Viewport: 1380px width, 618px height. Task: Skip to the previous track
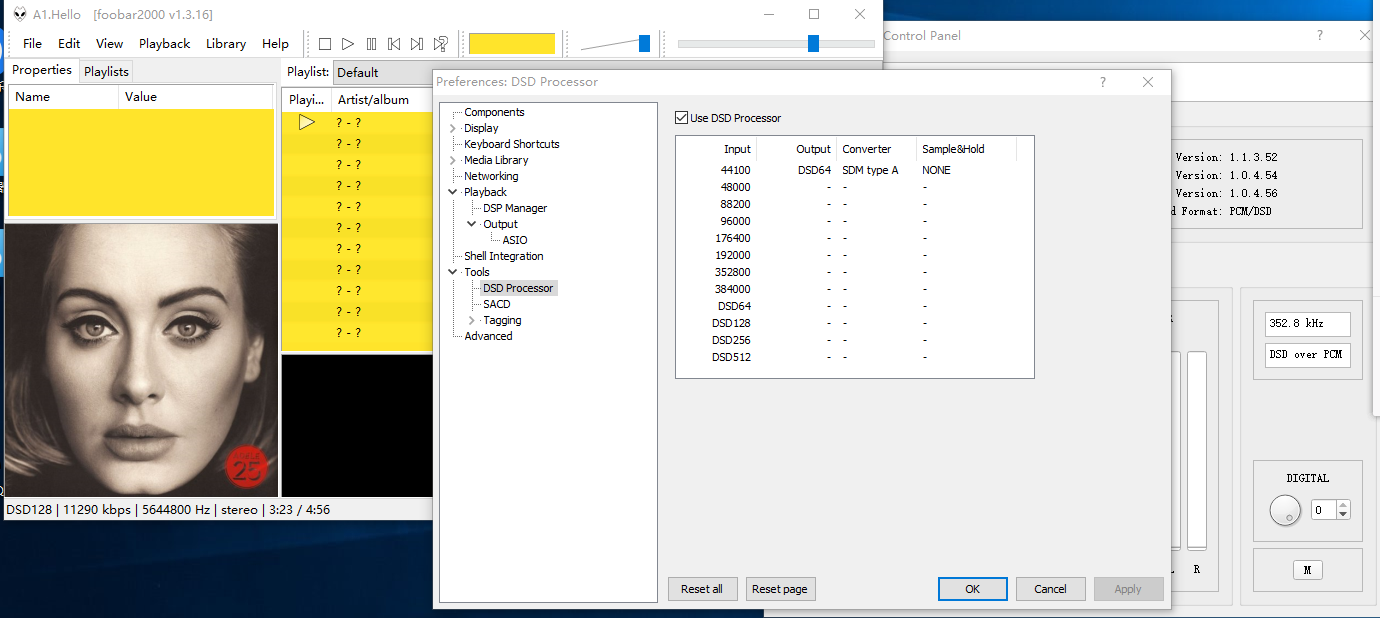394,44
